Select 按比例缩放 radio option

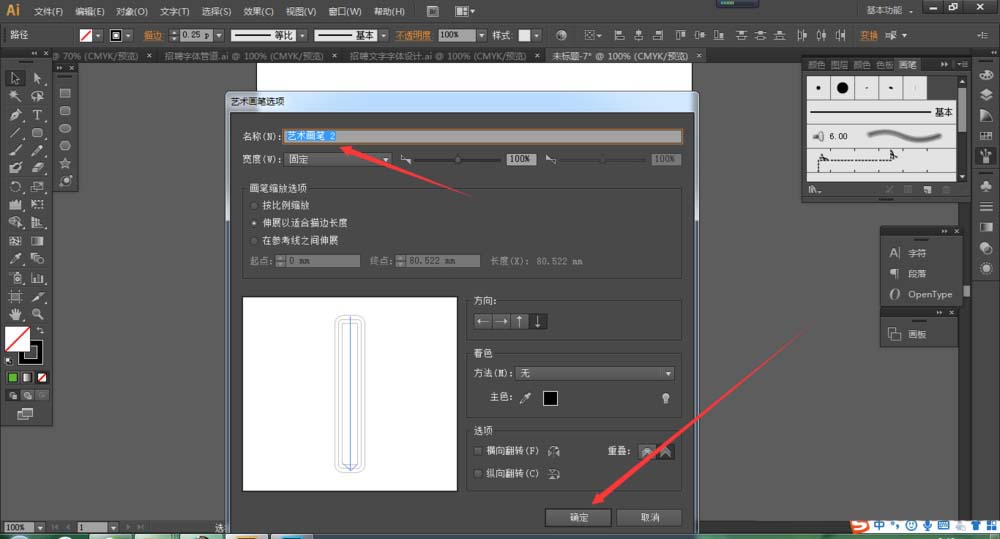tap(254, 205)
